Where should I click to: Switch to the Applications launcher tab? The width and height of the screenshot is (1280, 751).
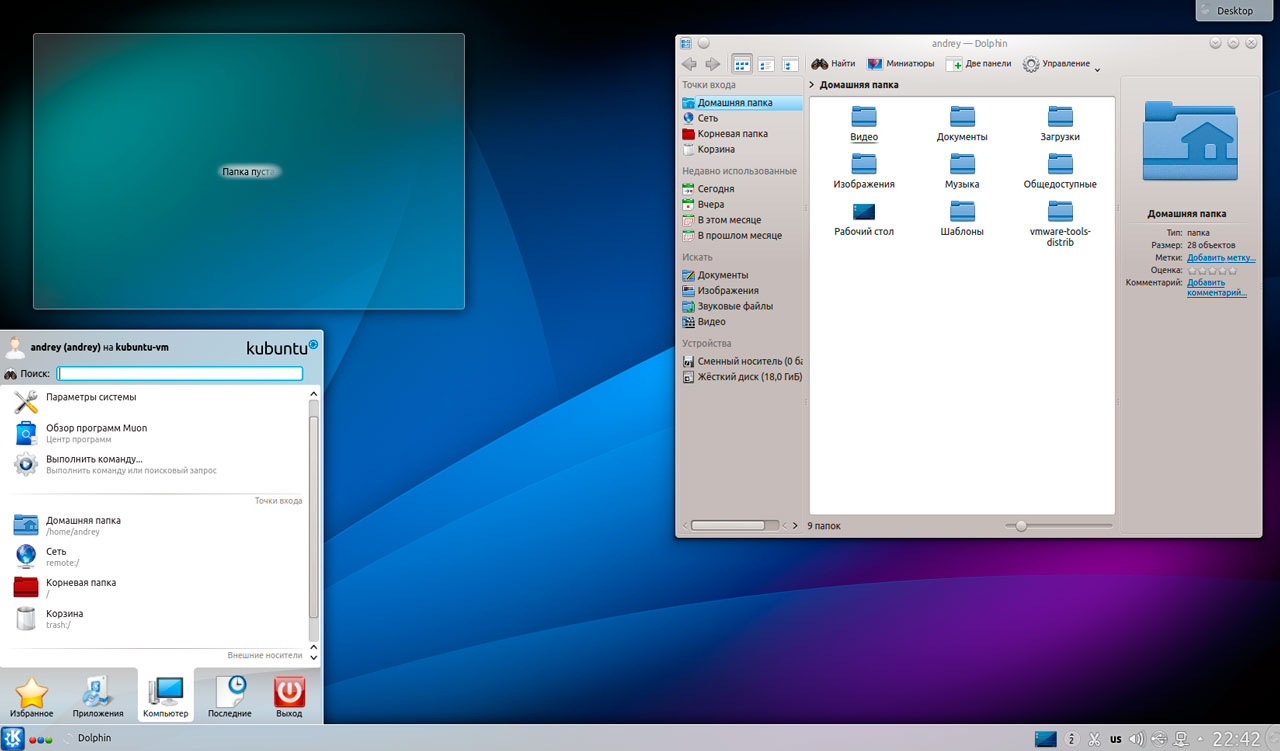point(98,696)
